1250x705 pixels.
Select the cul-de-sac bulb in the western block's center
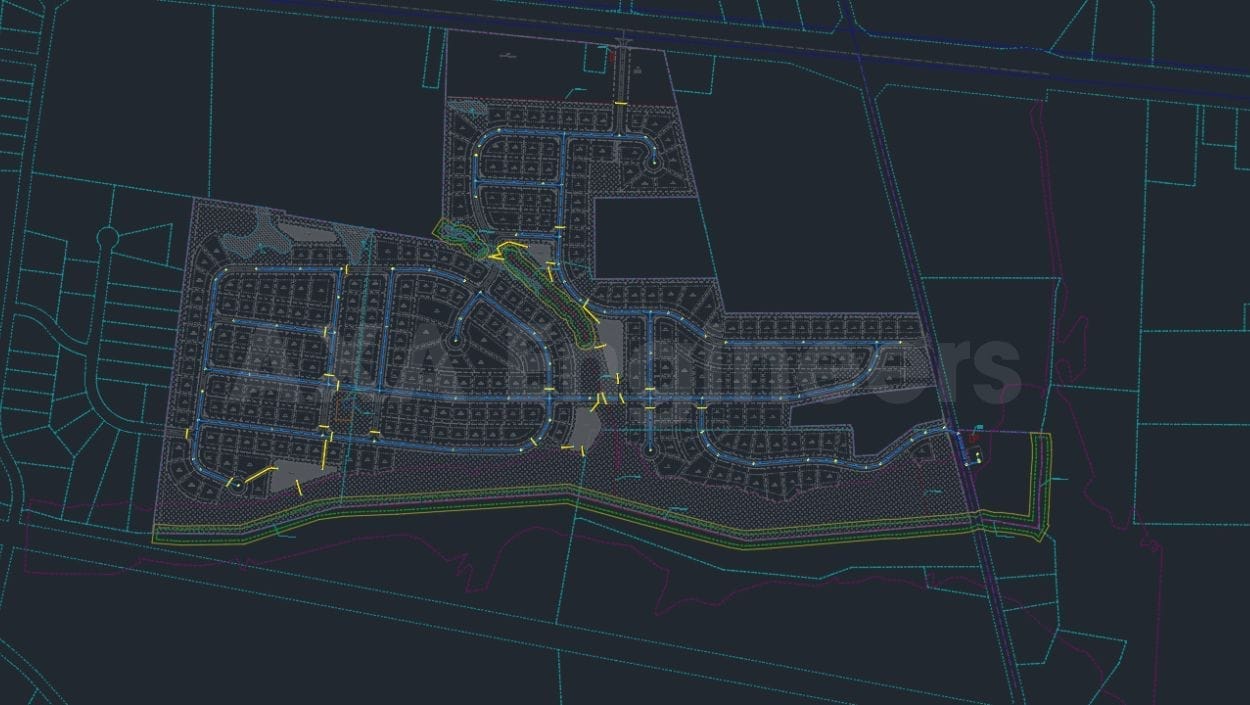coord(456,341)
